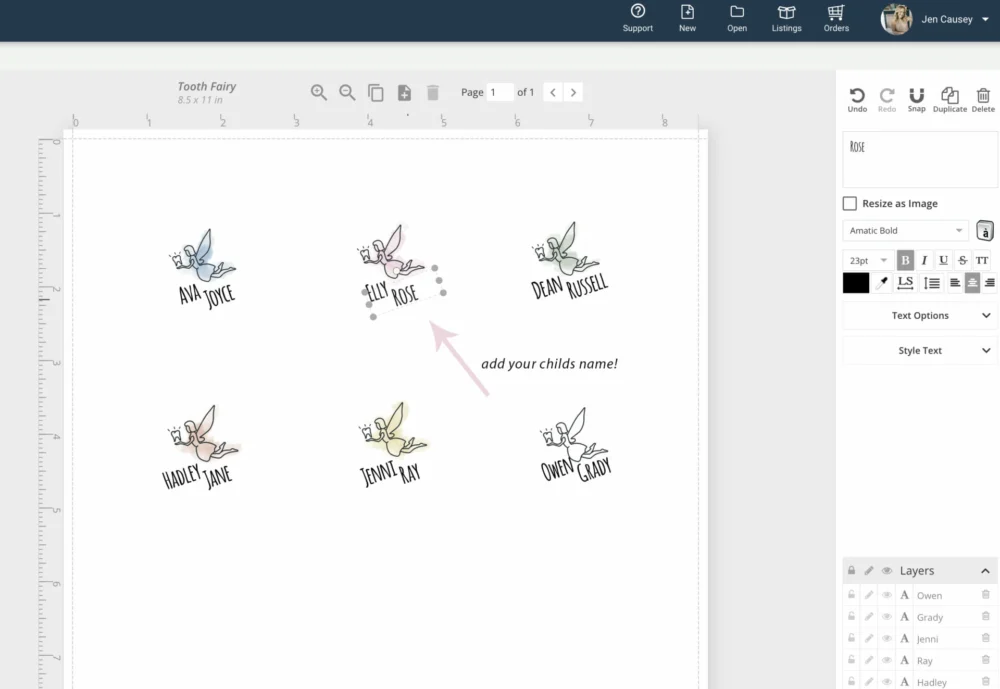The image size is (1000, 689).
Task: Open Listings from the top menu
Action: [786, 18]
